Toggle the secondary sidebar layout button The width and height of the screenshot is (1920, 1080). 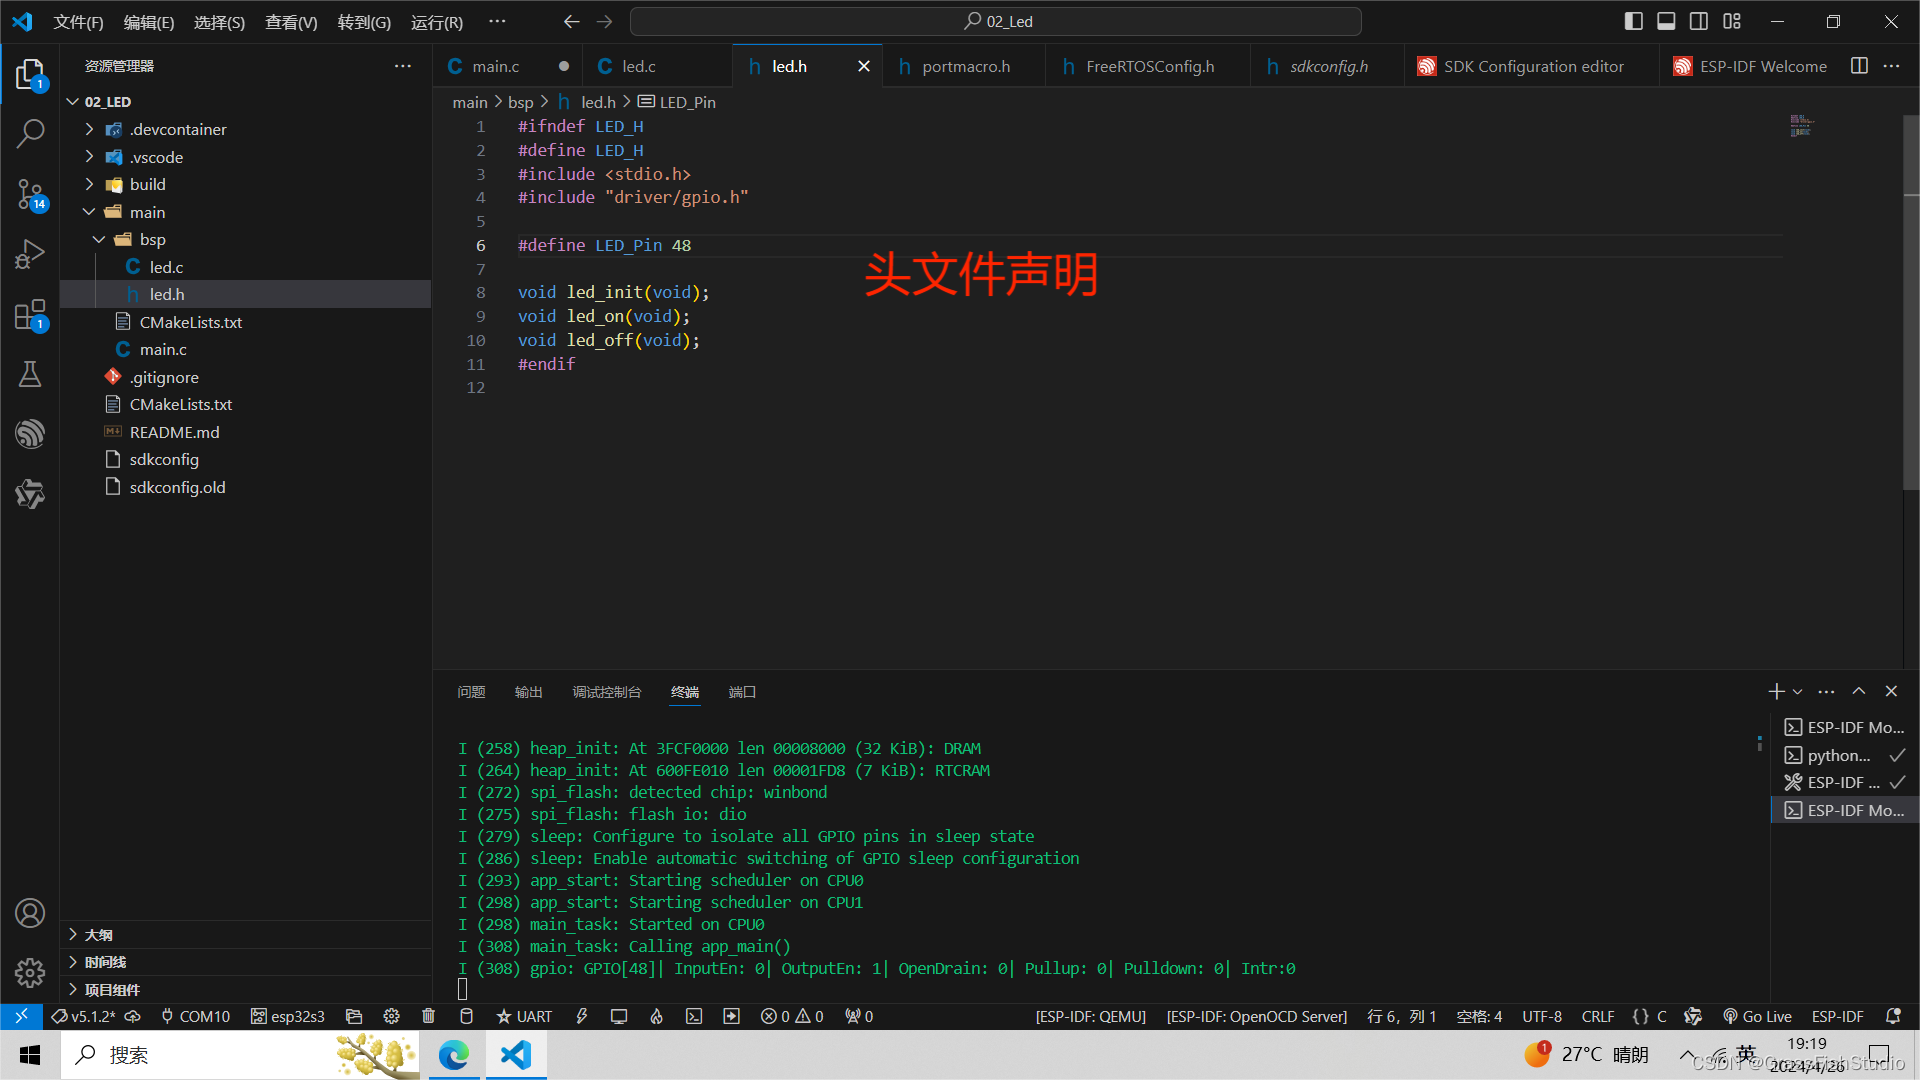(x=1699, y=21)
